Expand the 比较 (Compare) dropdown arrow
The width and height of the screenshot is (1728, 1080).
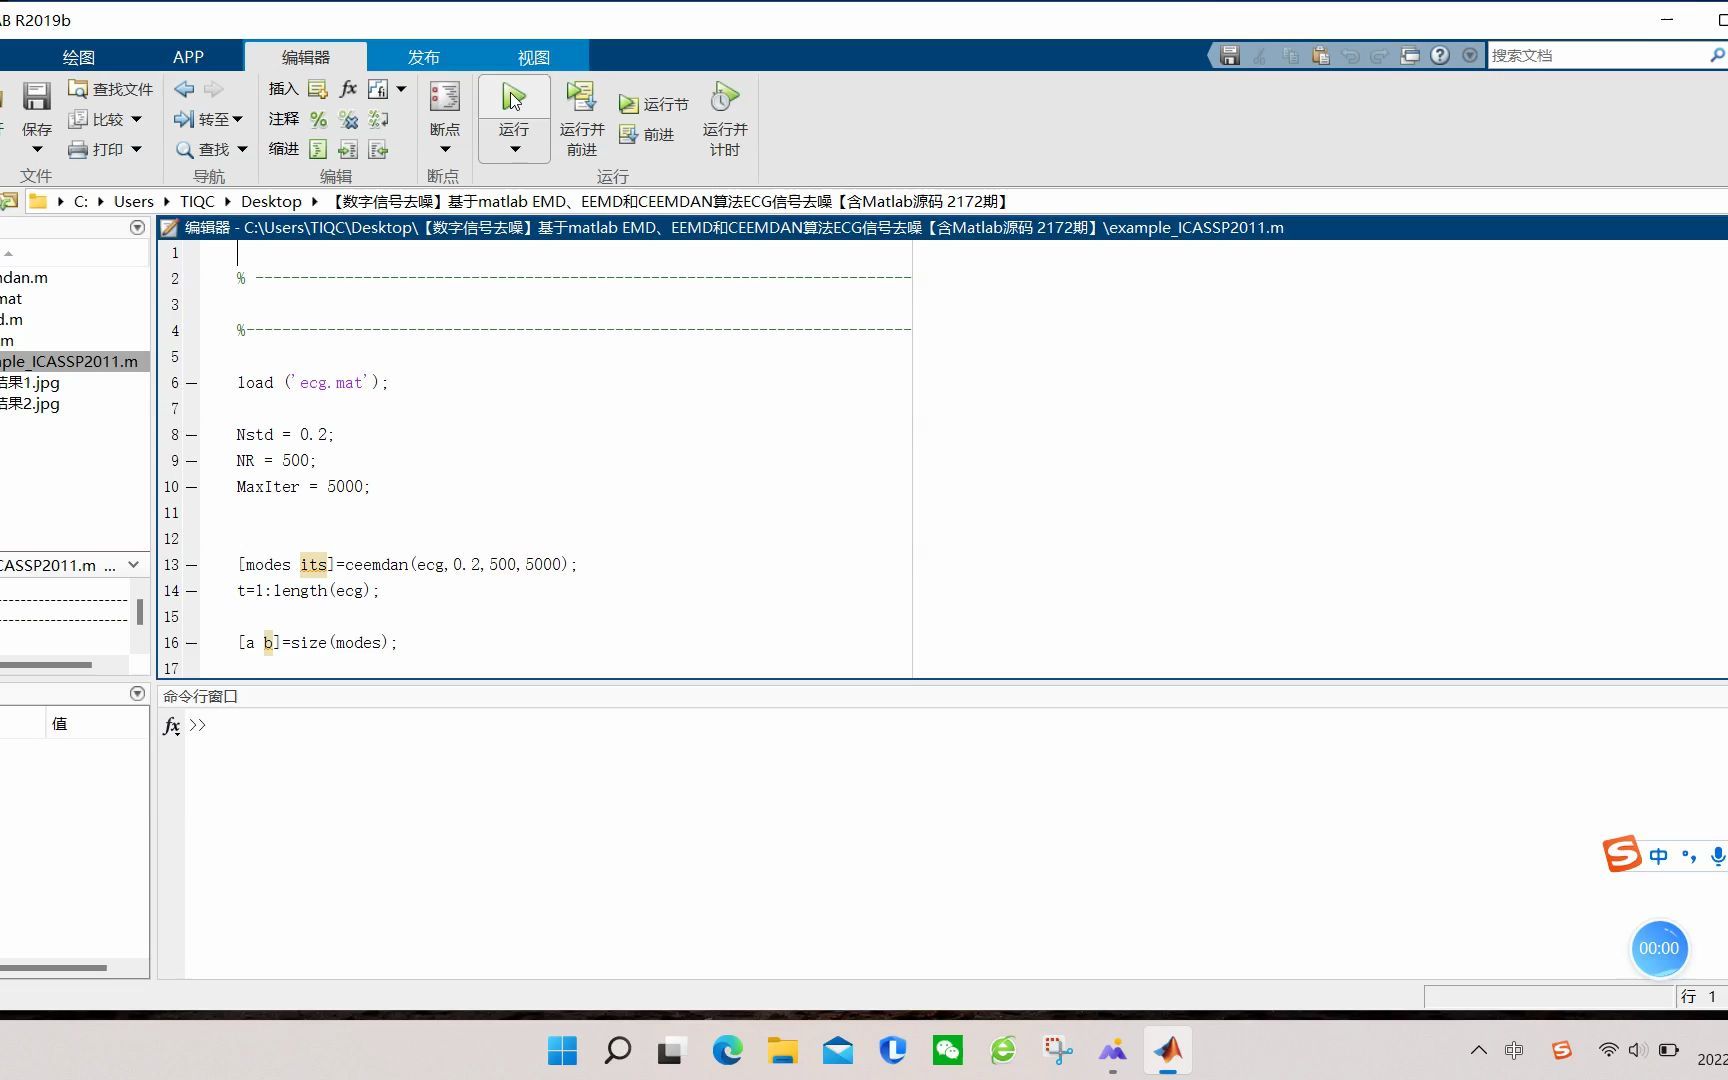pos(135,118)
